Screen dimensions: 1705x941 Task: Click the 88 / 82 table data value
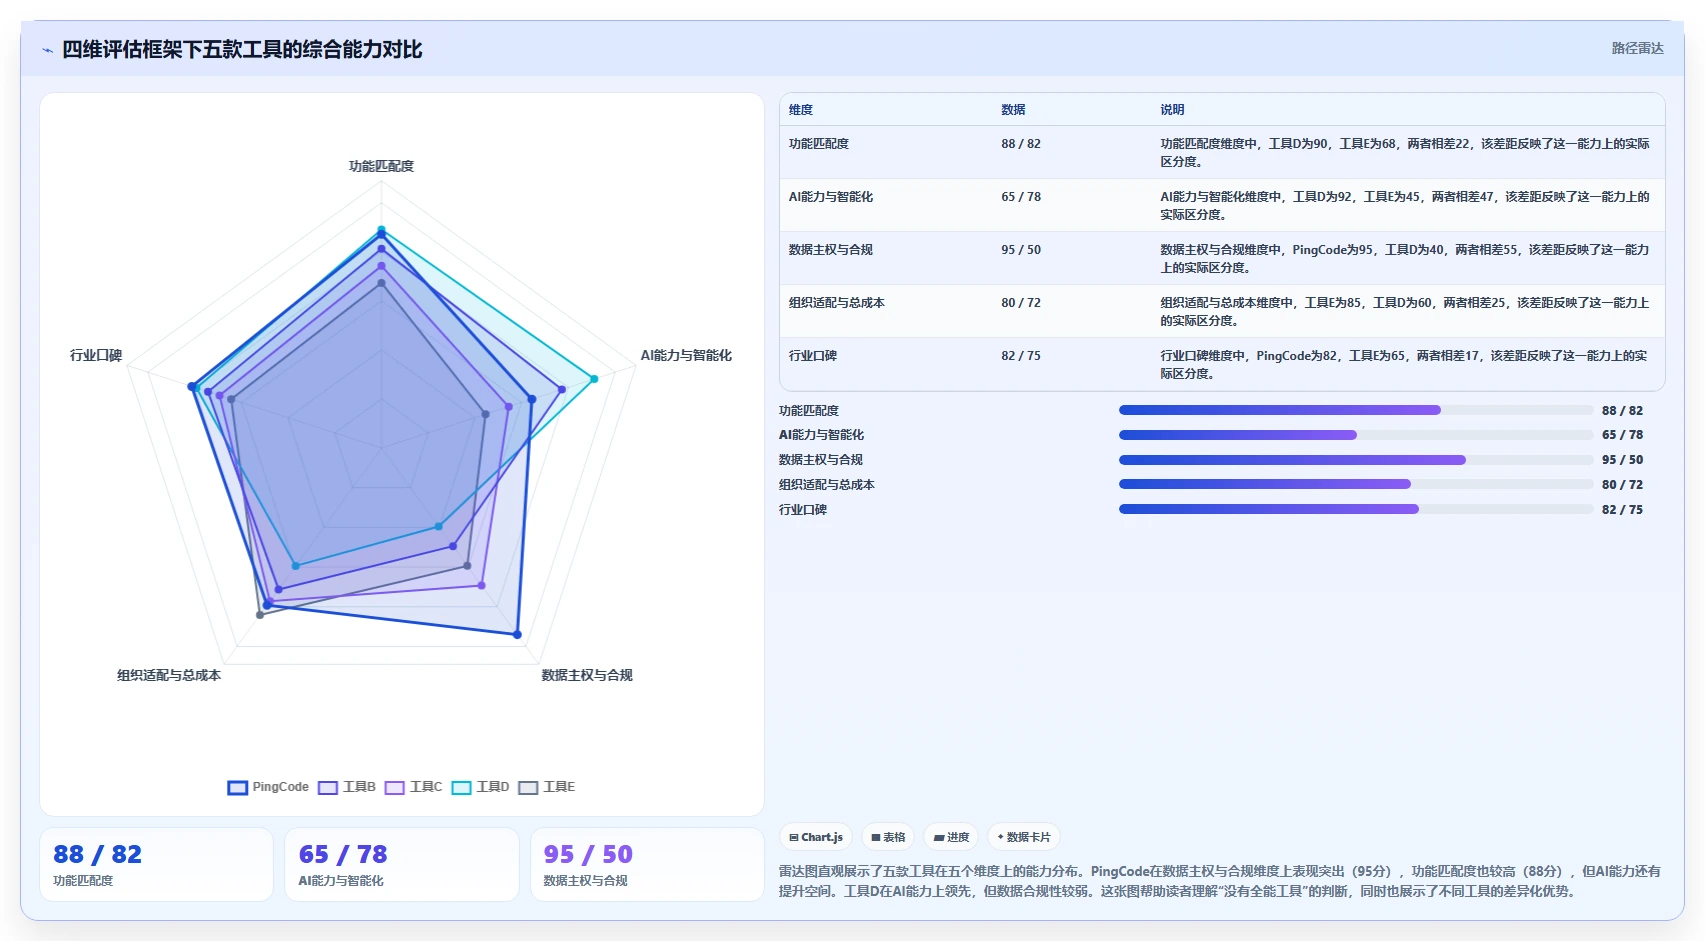[1021, 144]
